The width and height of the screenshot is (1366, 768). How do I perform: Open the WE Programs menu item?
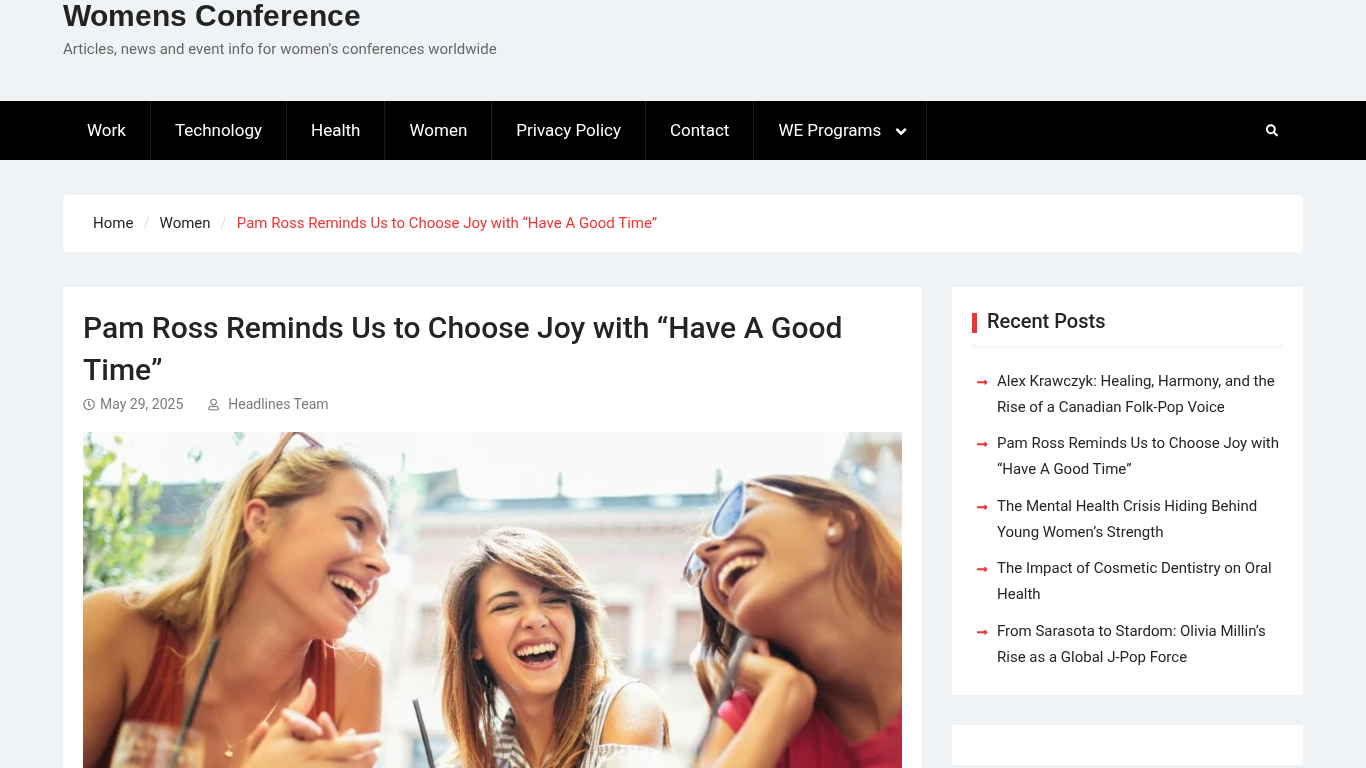[x=830, y=130]
